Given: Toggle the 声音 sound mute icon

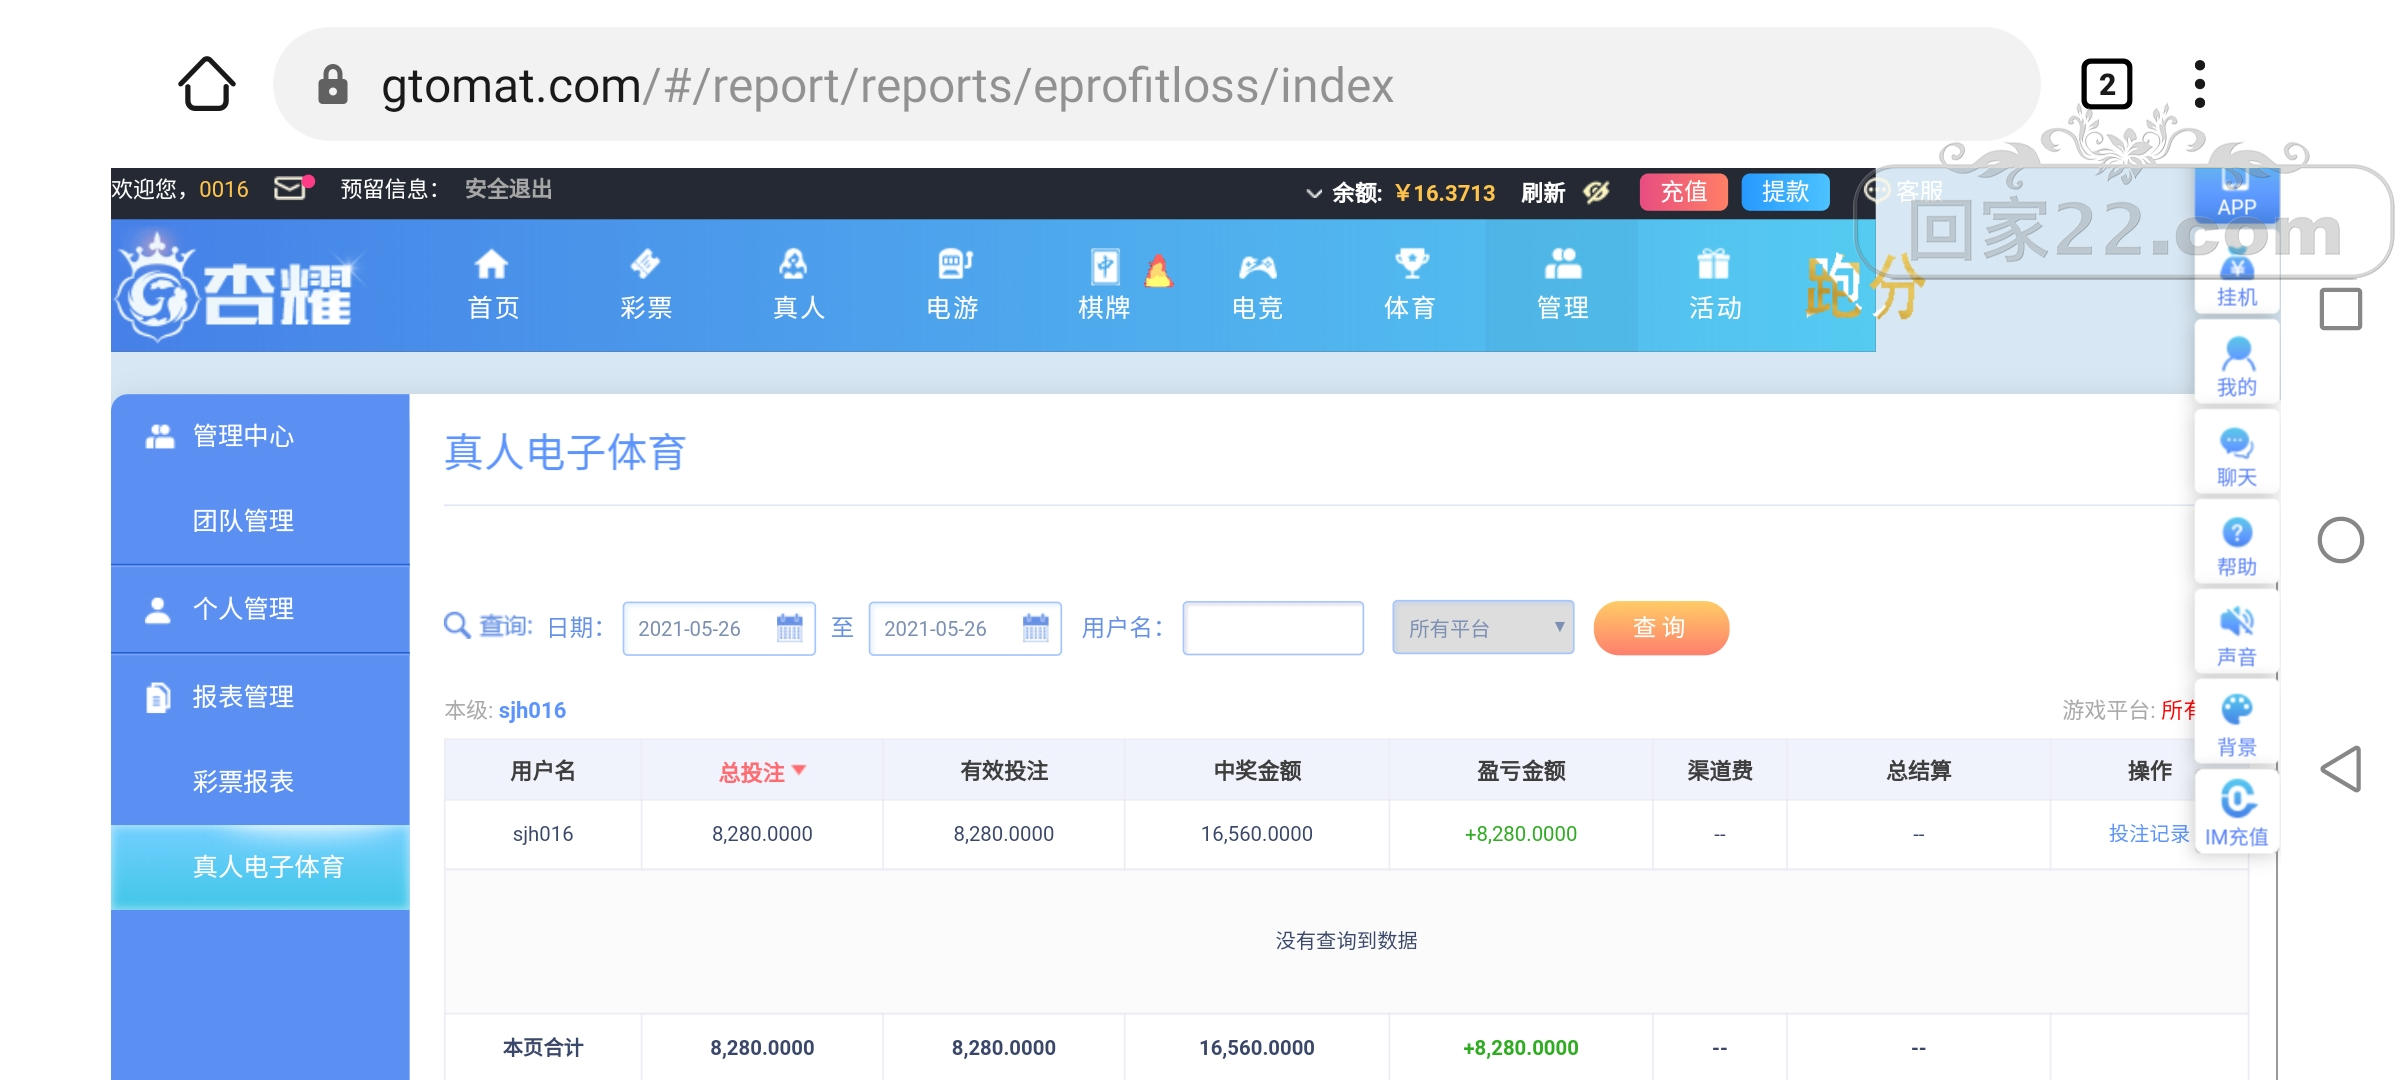Looking at the screenshot, I should pos(2237,622).
